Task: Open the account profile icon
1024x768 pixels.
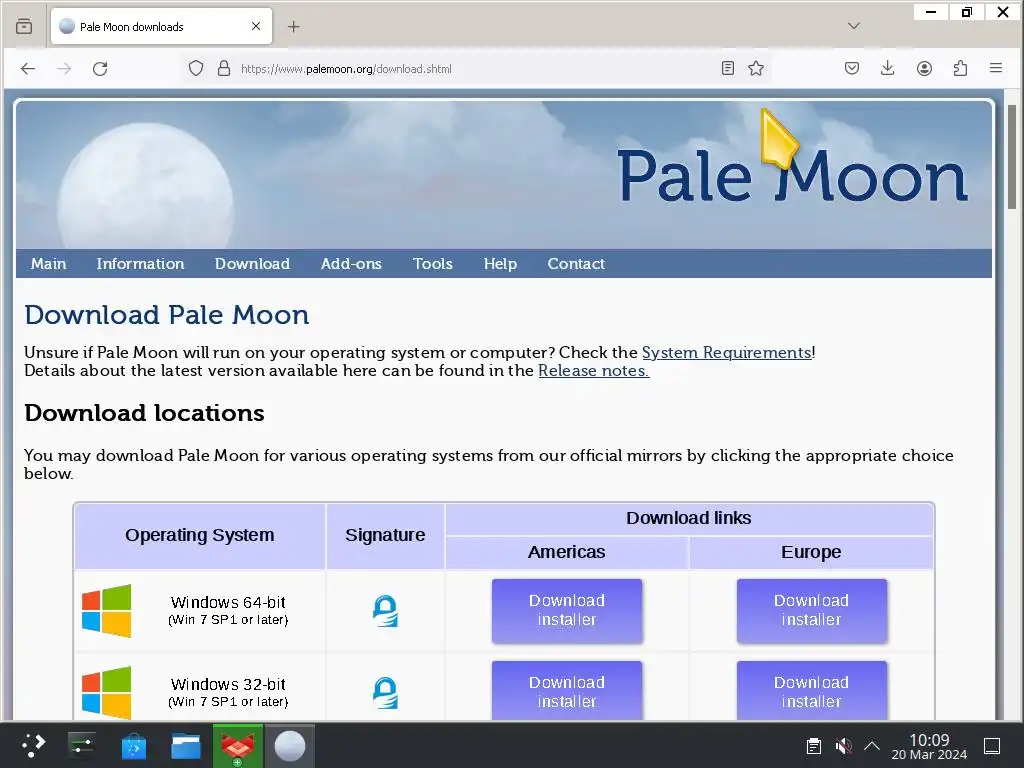Action: 924,68
